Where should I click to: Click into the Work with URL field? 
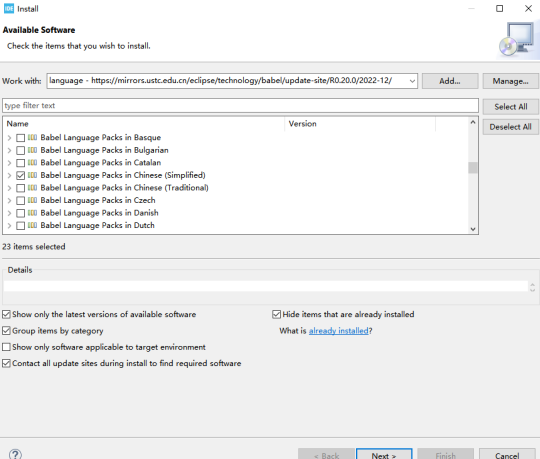(x=227, y=81)
